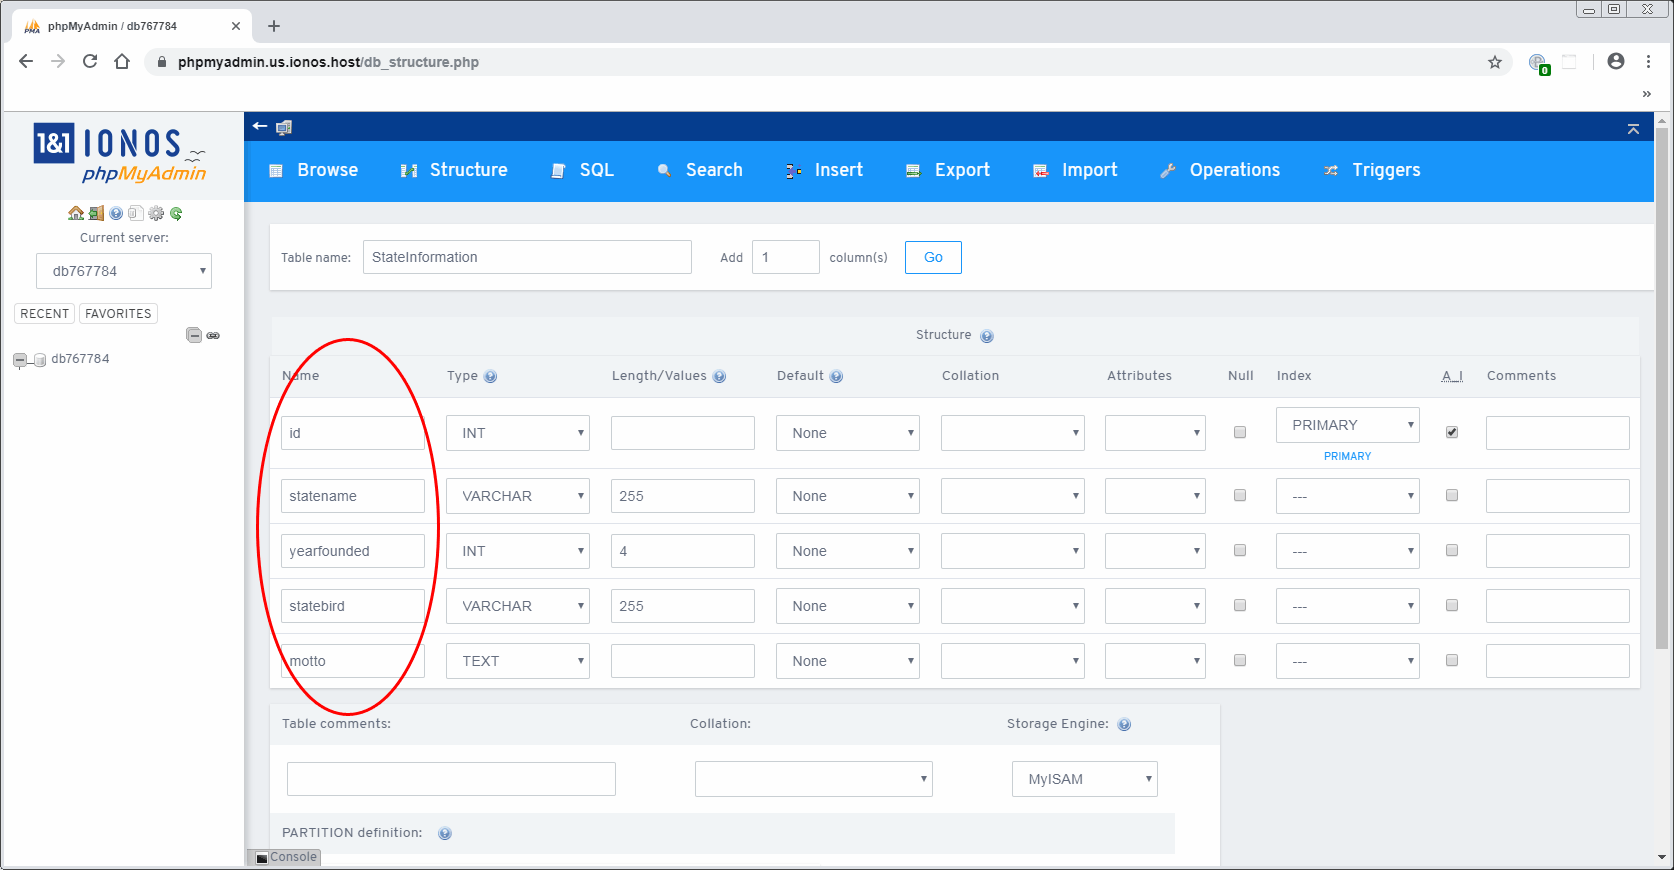Open the Index dropdown for statebird row

coord(1348,606)
